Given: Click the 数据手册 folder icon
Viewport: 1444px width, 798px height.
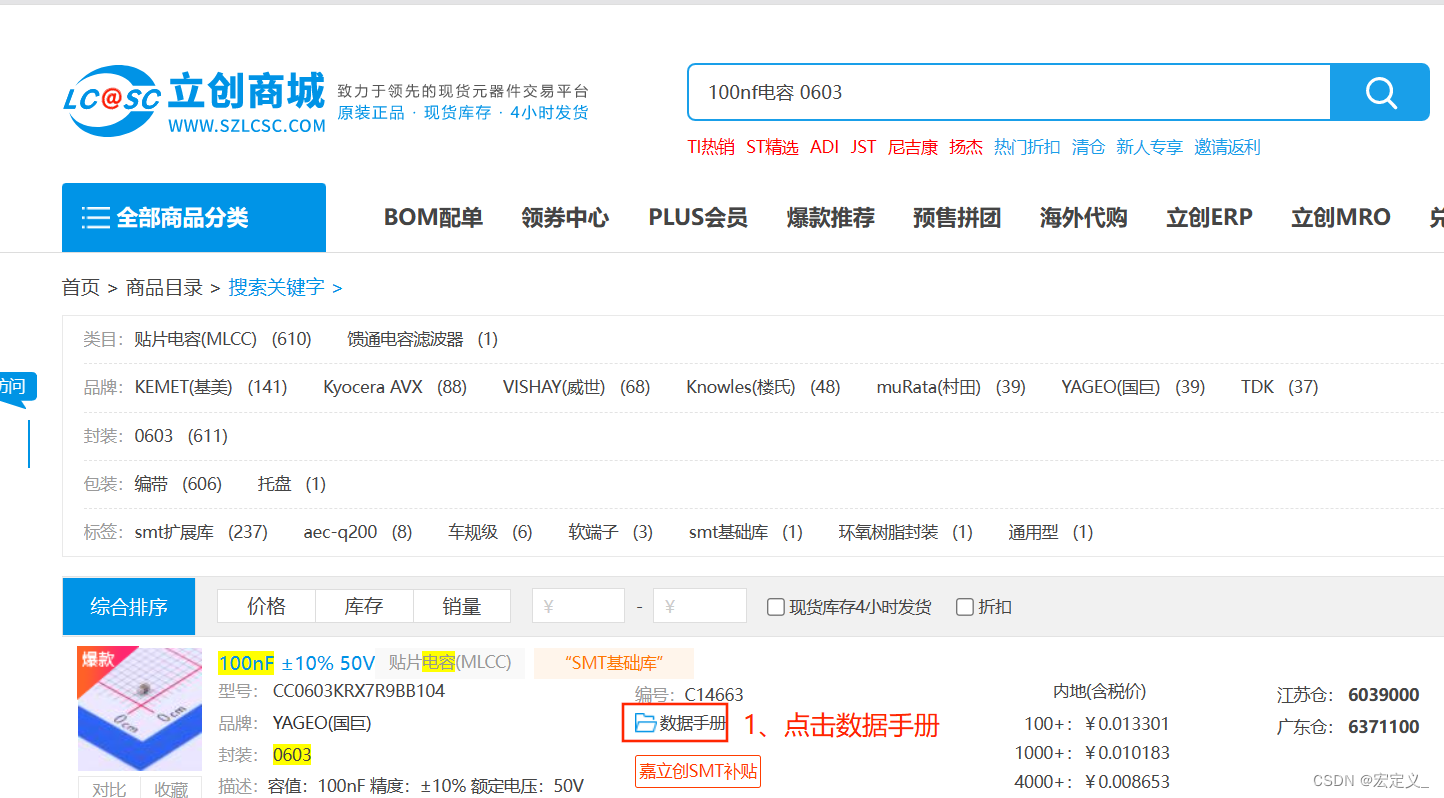Looking at the screenshot, I should pyautogui.click(x=645, y=723).
